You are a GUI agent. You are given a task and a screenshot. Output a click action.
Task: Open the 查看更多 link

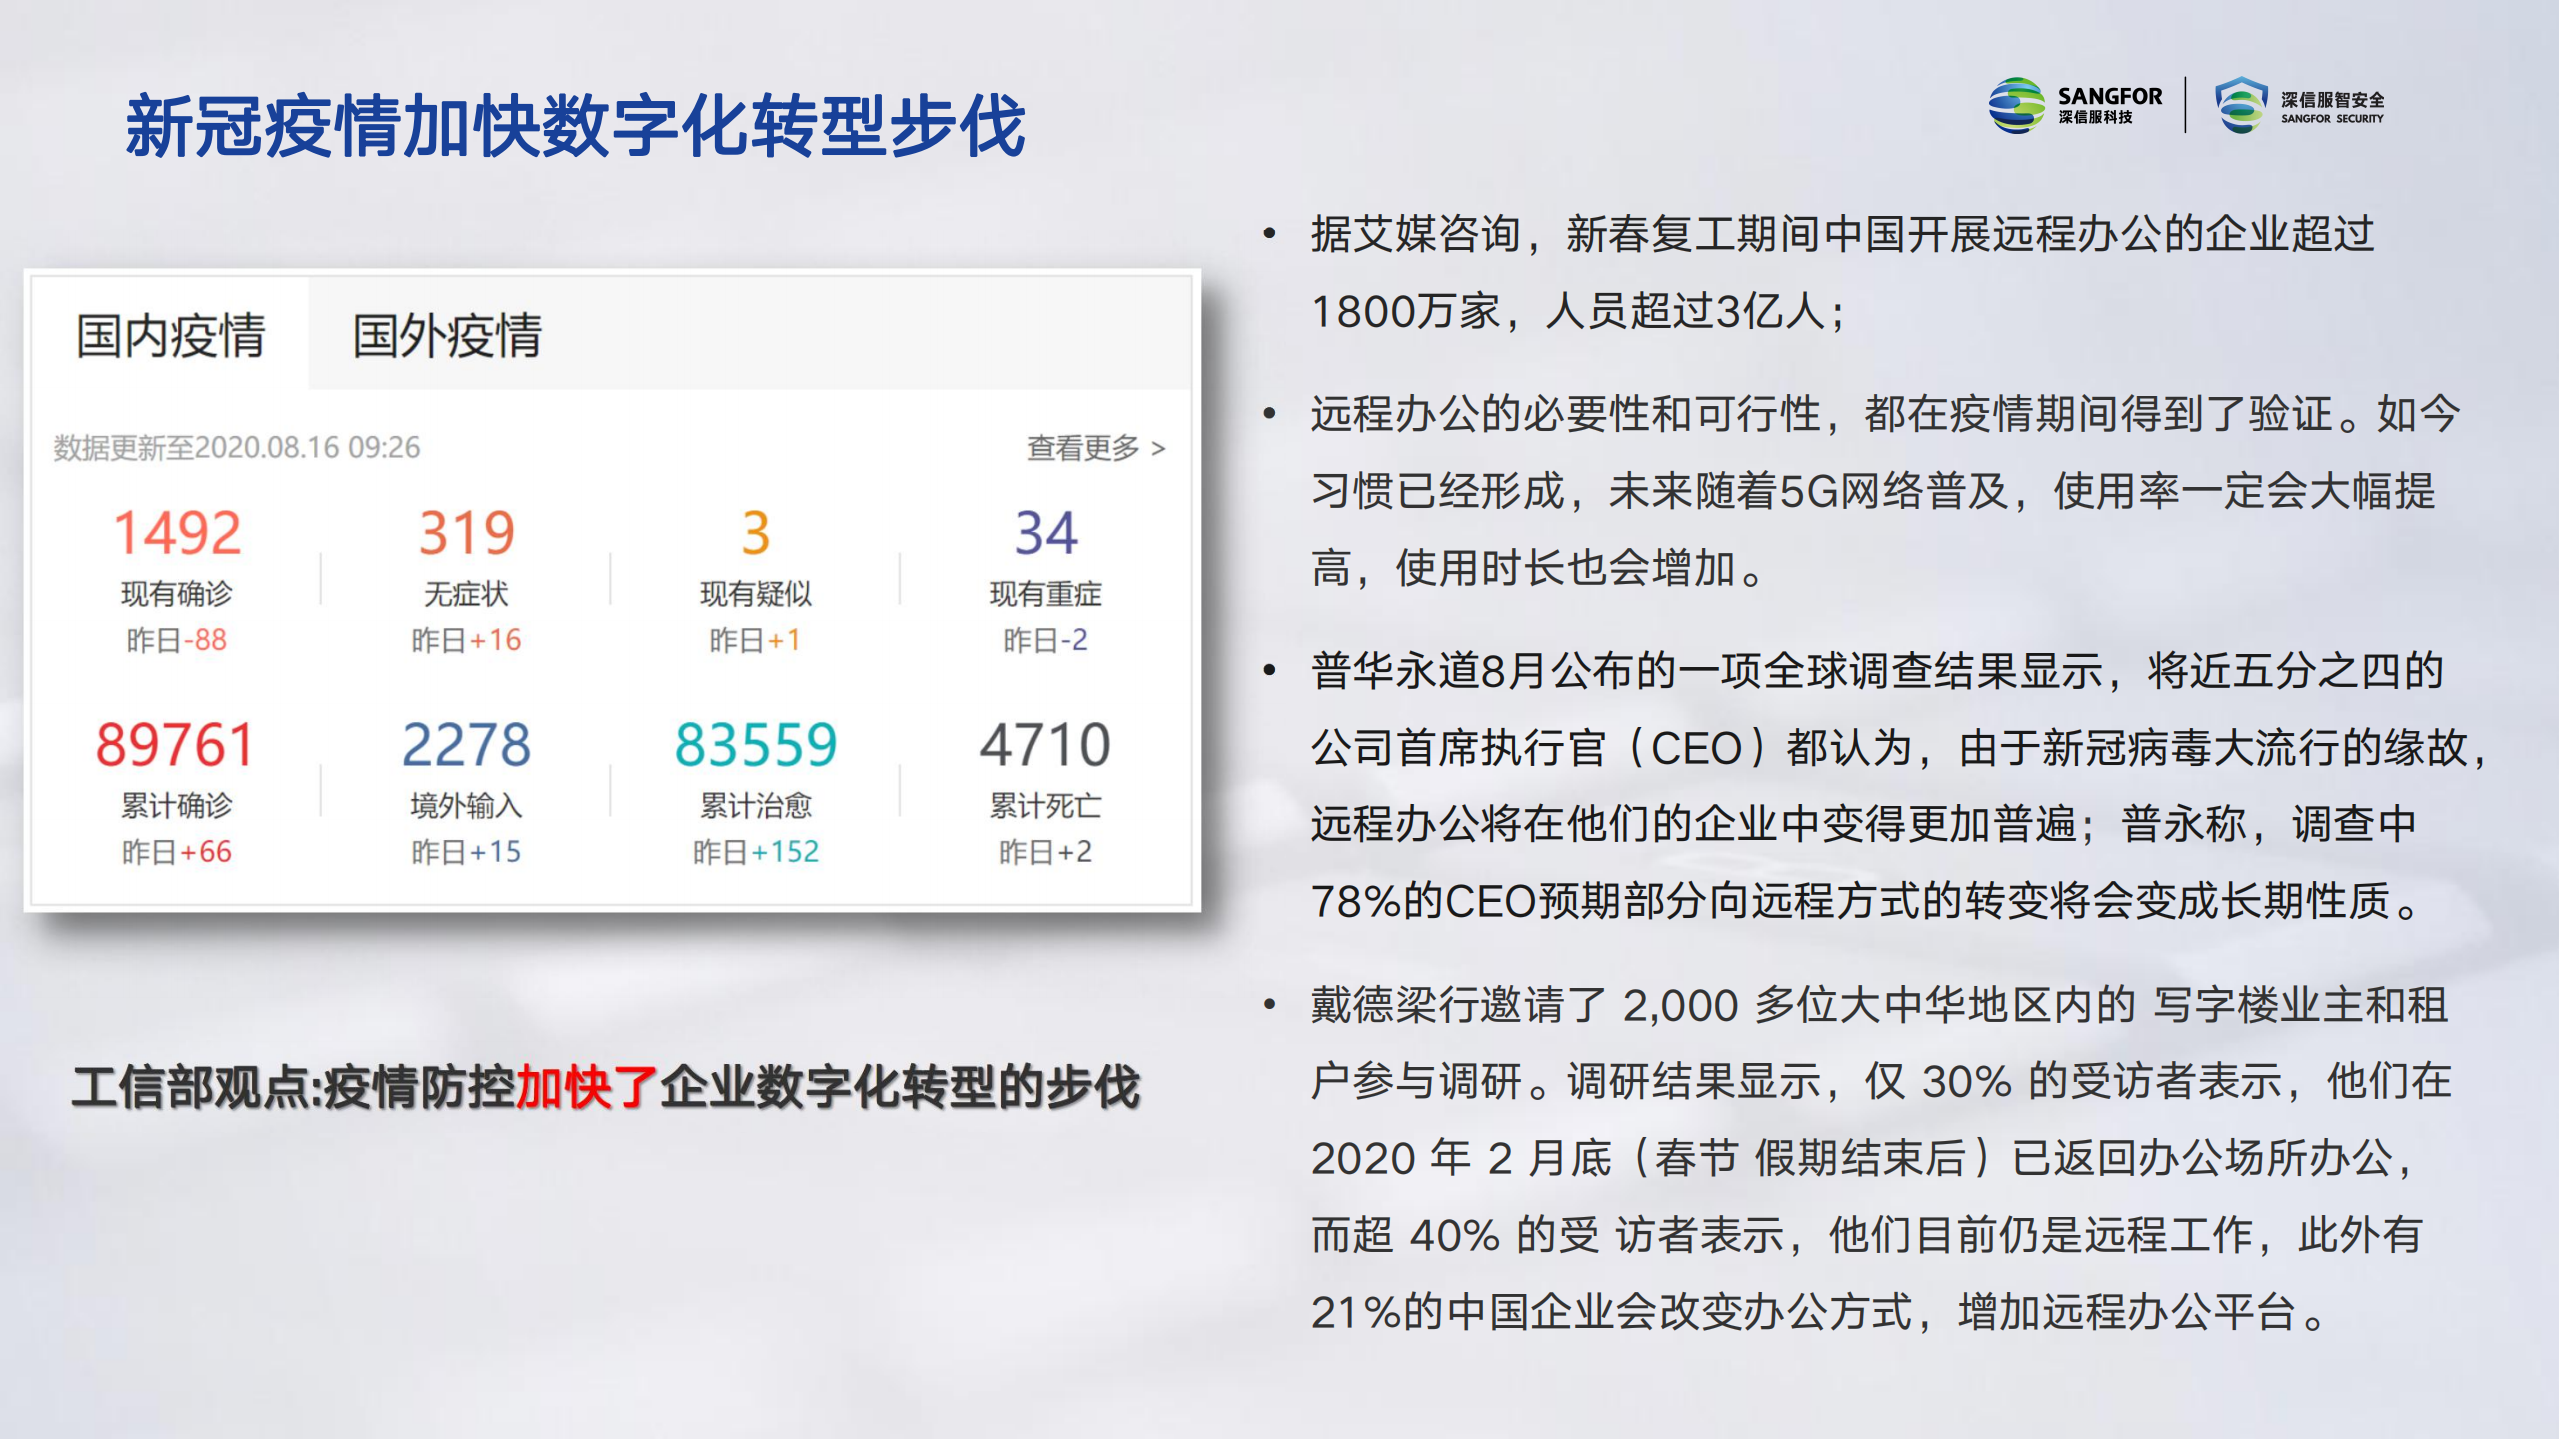(1080, 450)
